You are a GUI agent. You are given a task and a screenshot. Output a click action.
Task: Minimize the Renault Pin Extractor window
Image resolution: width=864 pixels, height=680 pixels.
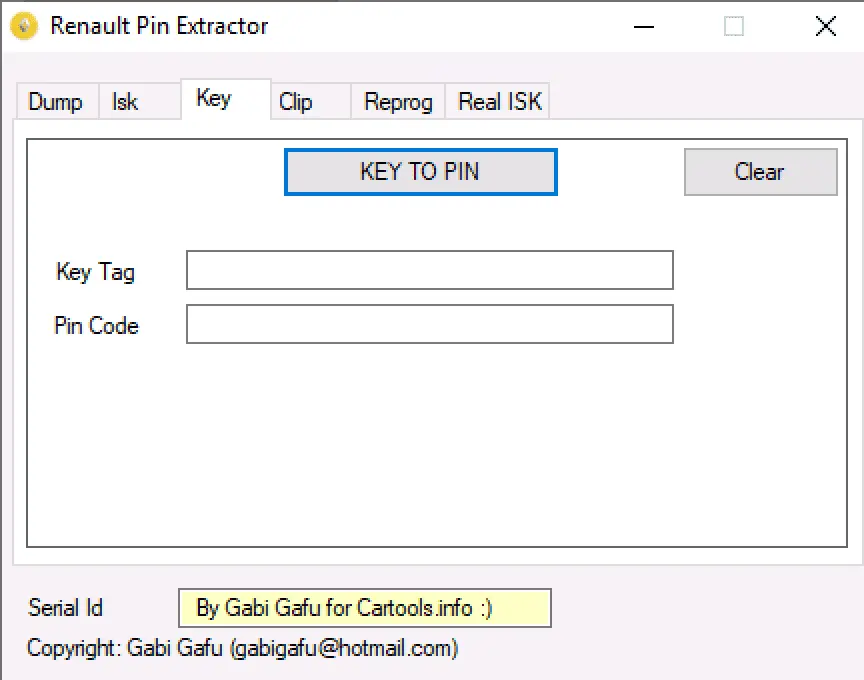[644, 26]
